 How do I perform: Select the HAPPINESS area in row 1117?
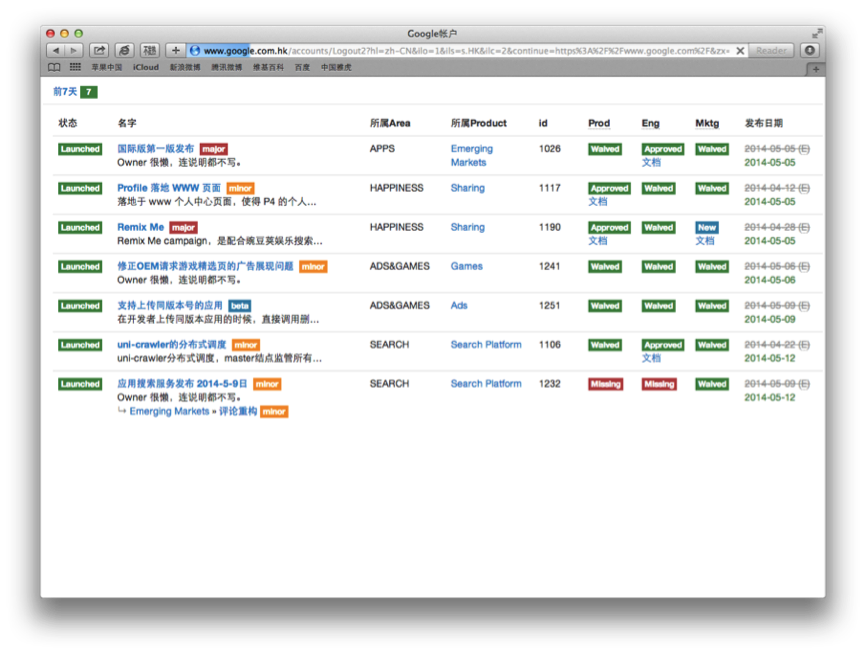click(397, 188)
